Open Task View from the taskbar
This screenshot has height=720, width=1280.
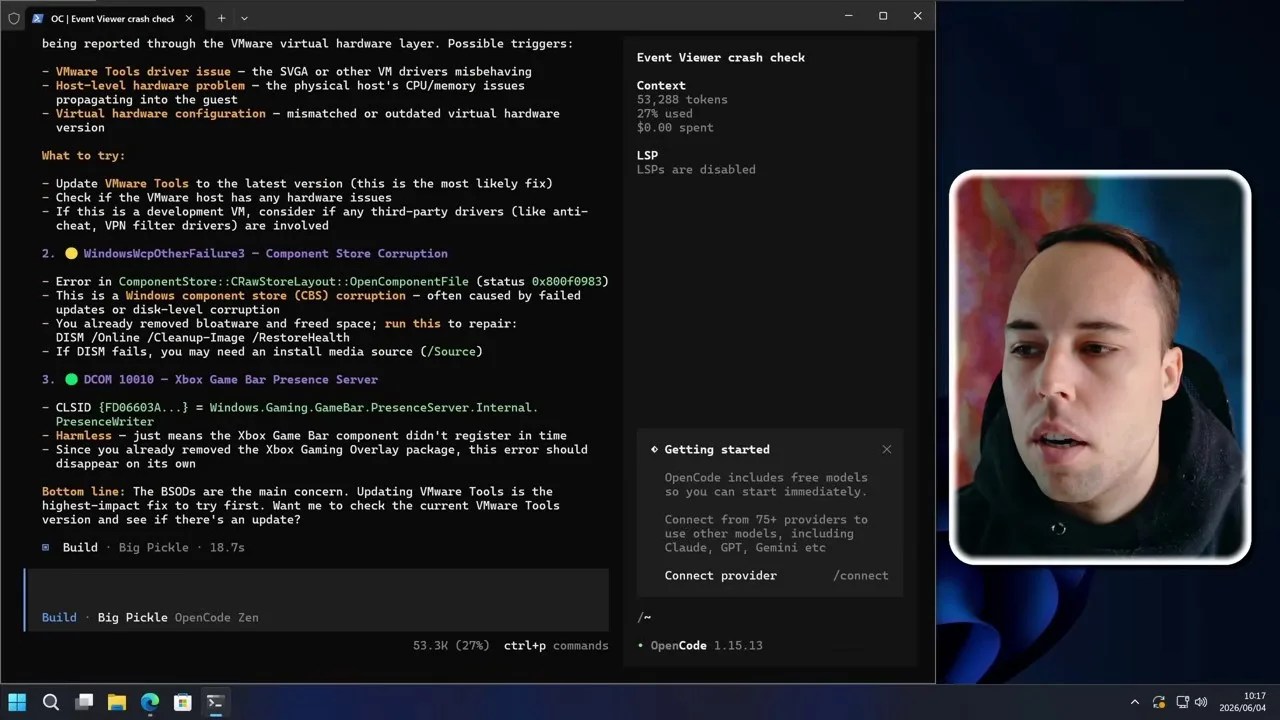pos(84,702)
